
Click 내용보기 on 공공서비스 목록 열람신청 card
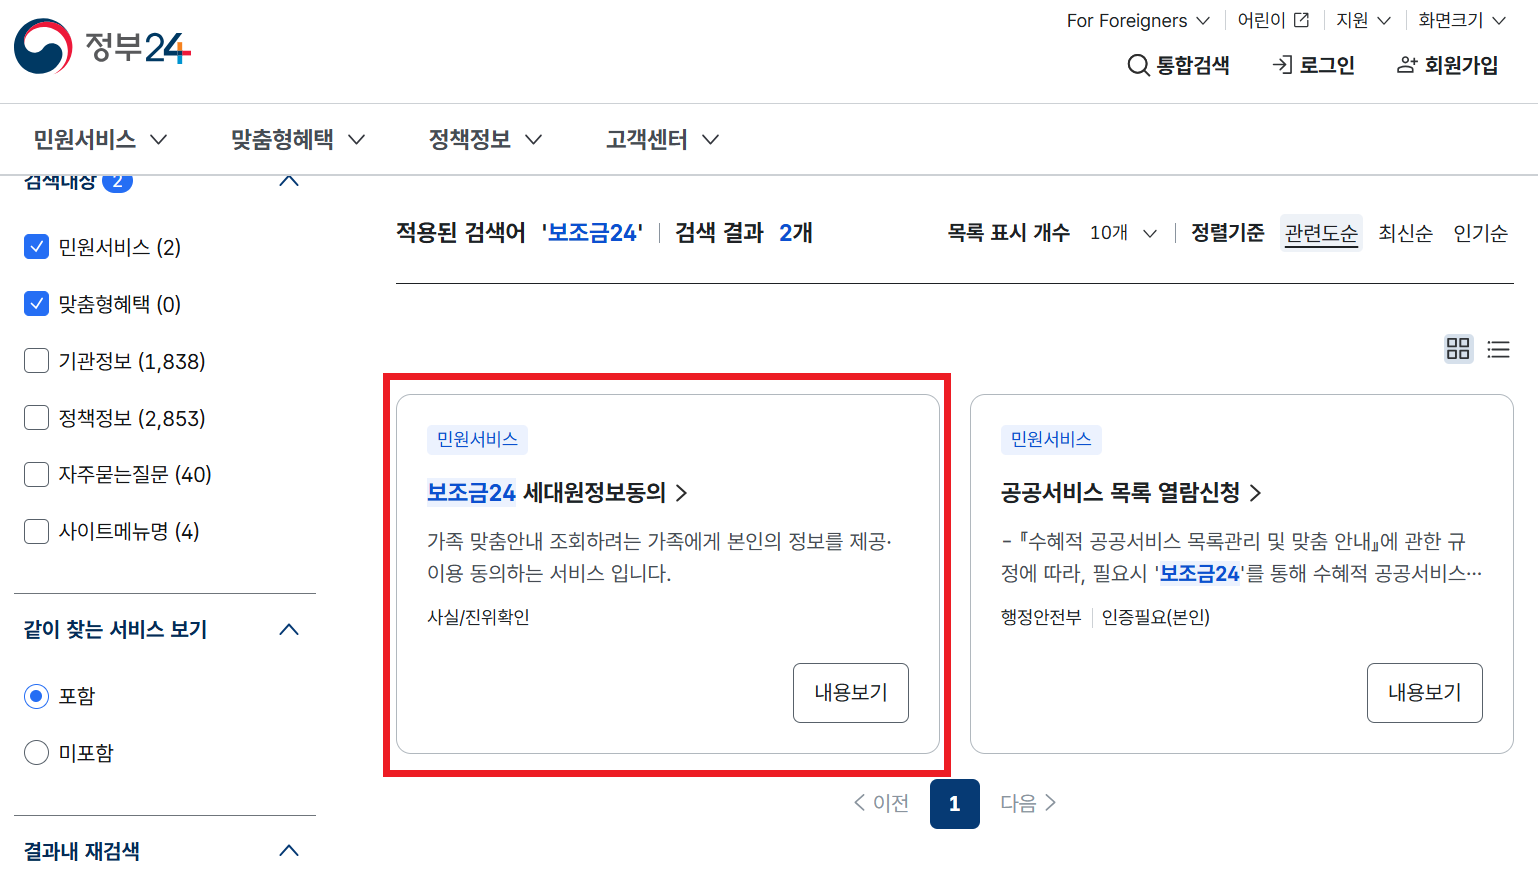[x=1425, y=693]
